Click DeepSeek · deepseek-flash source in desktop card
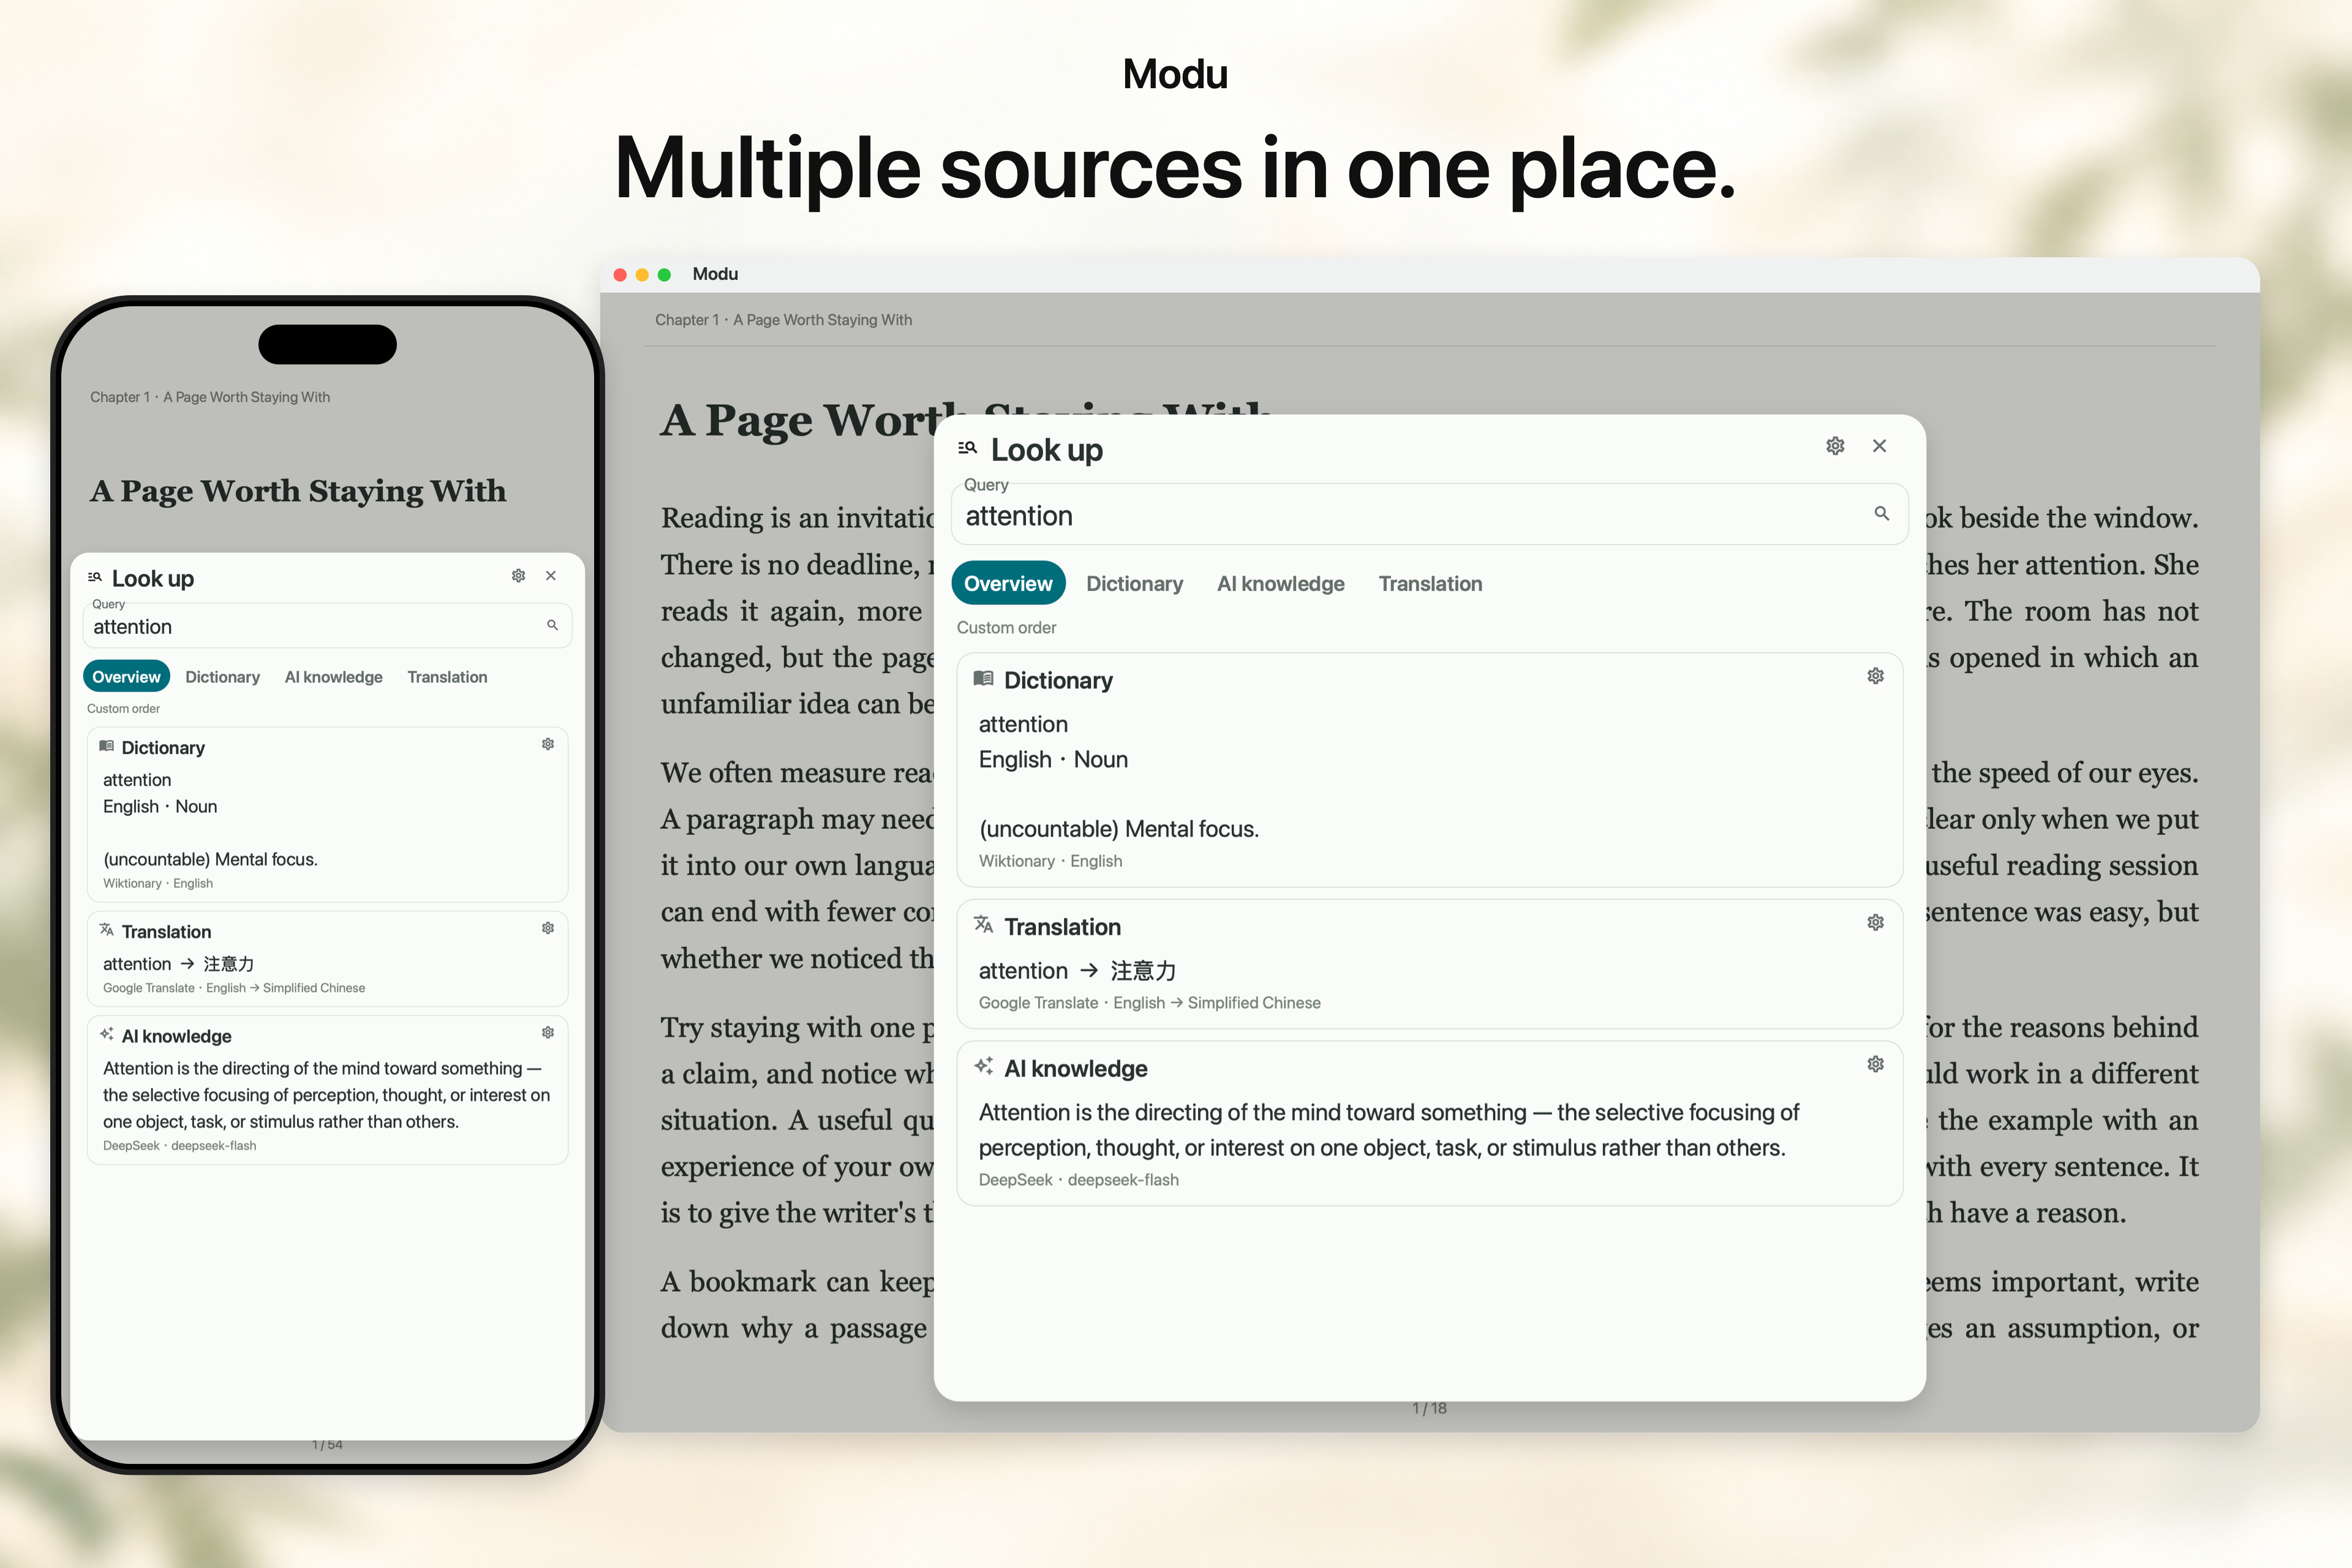2352x1568 pixels. coord(1078,1180)
